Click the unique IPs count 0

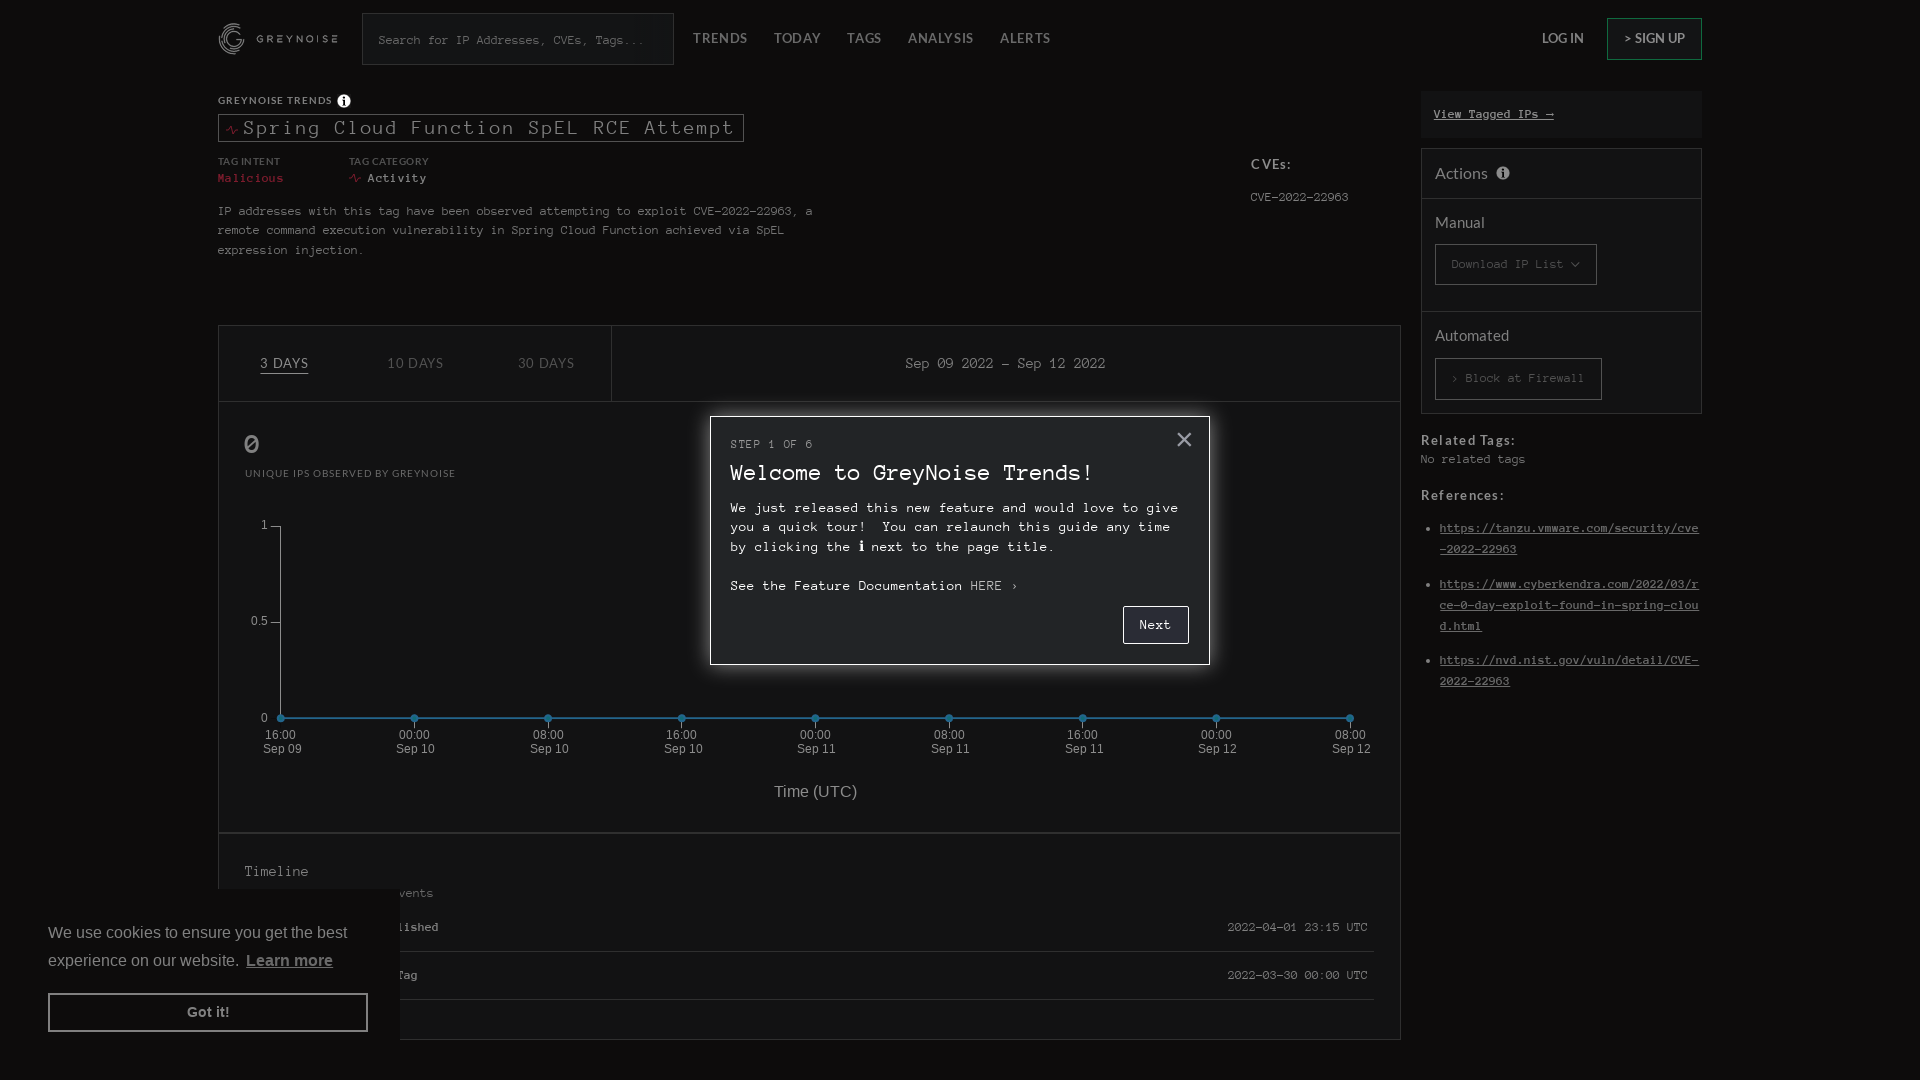click(x=252, y=444)
